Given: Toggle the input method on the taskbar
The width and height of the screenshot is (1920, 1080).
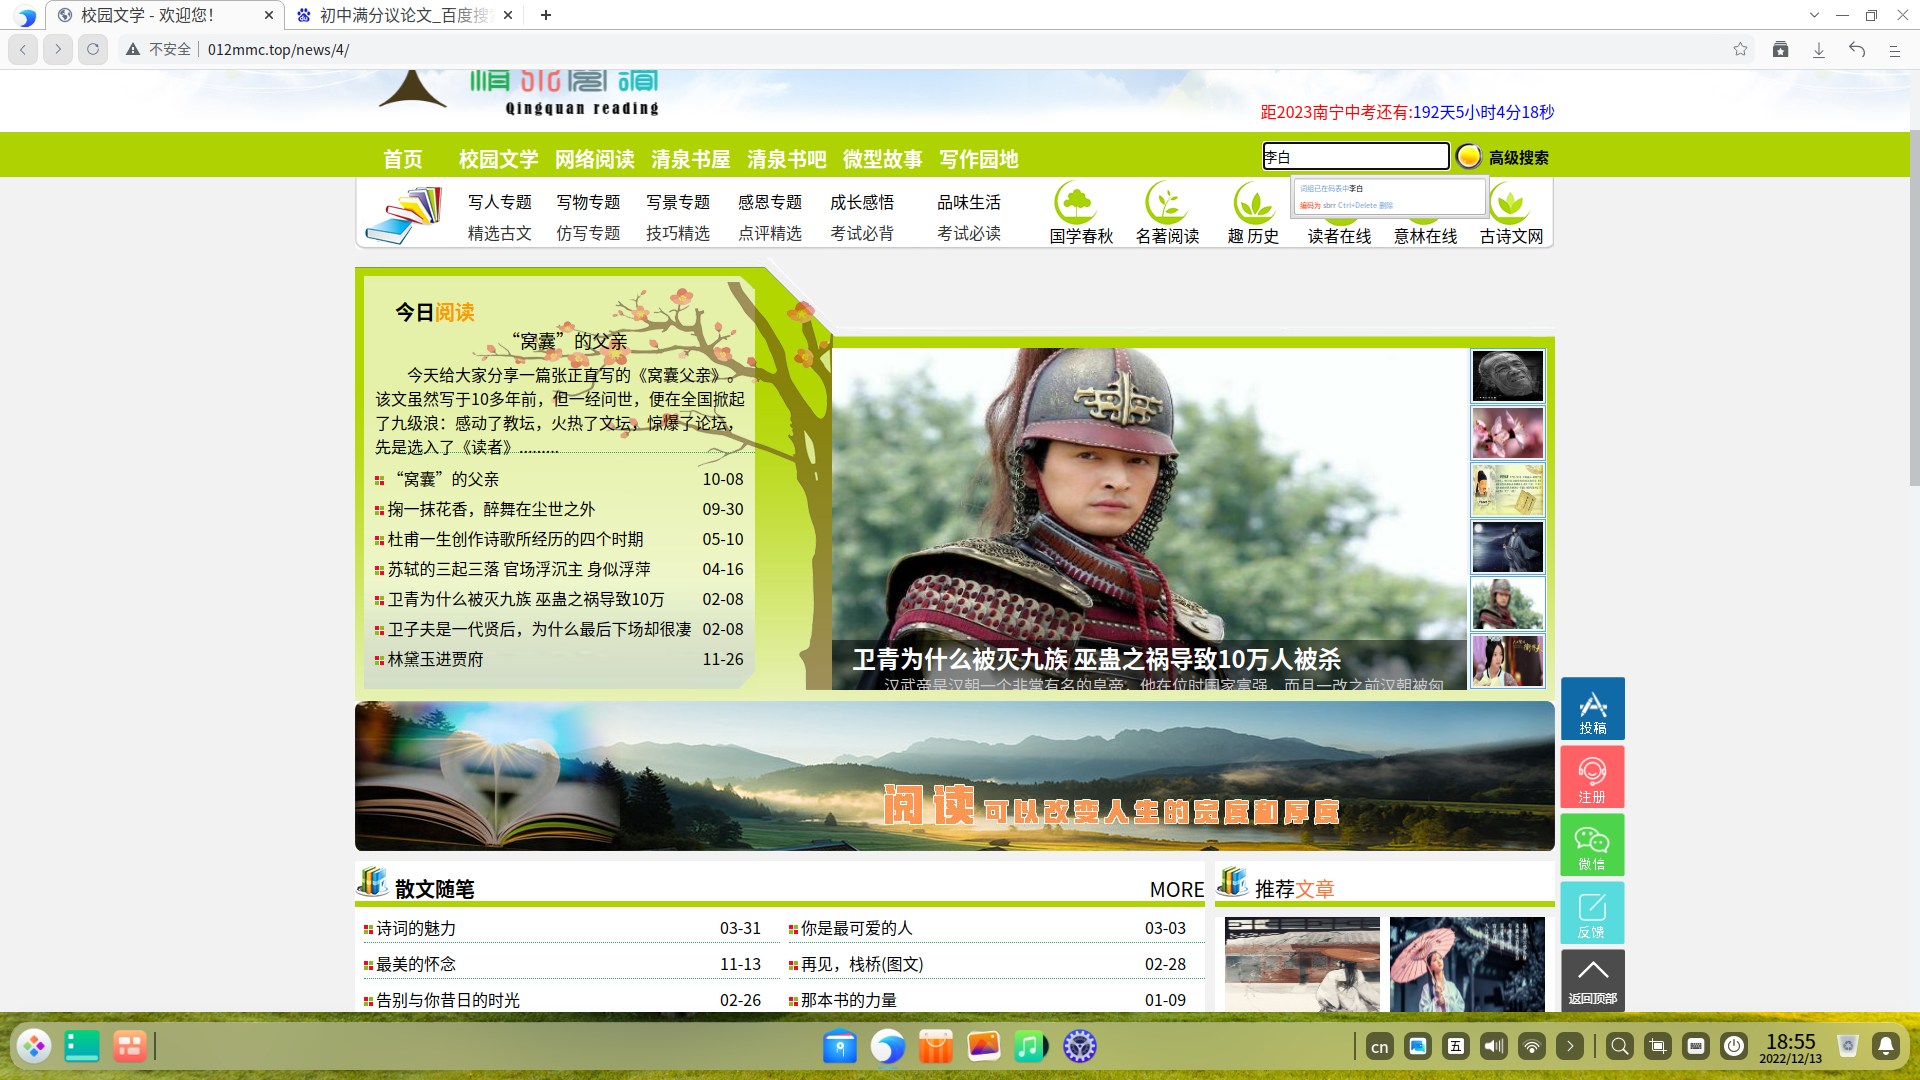Looking at the screenshot, I should click(1379, 1046).
